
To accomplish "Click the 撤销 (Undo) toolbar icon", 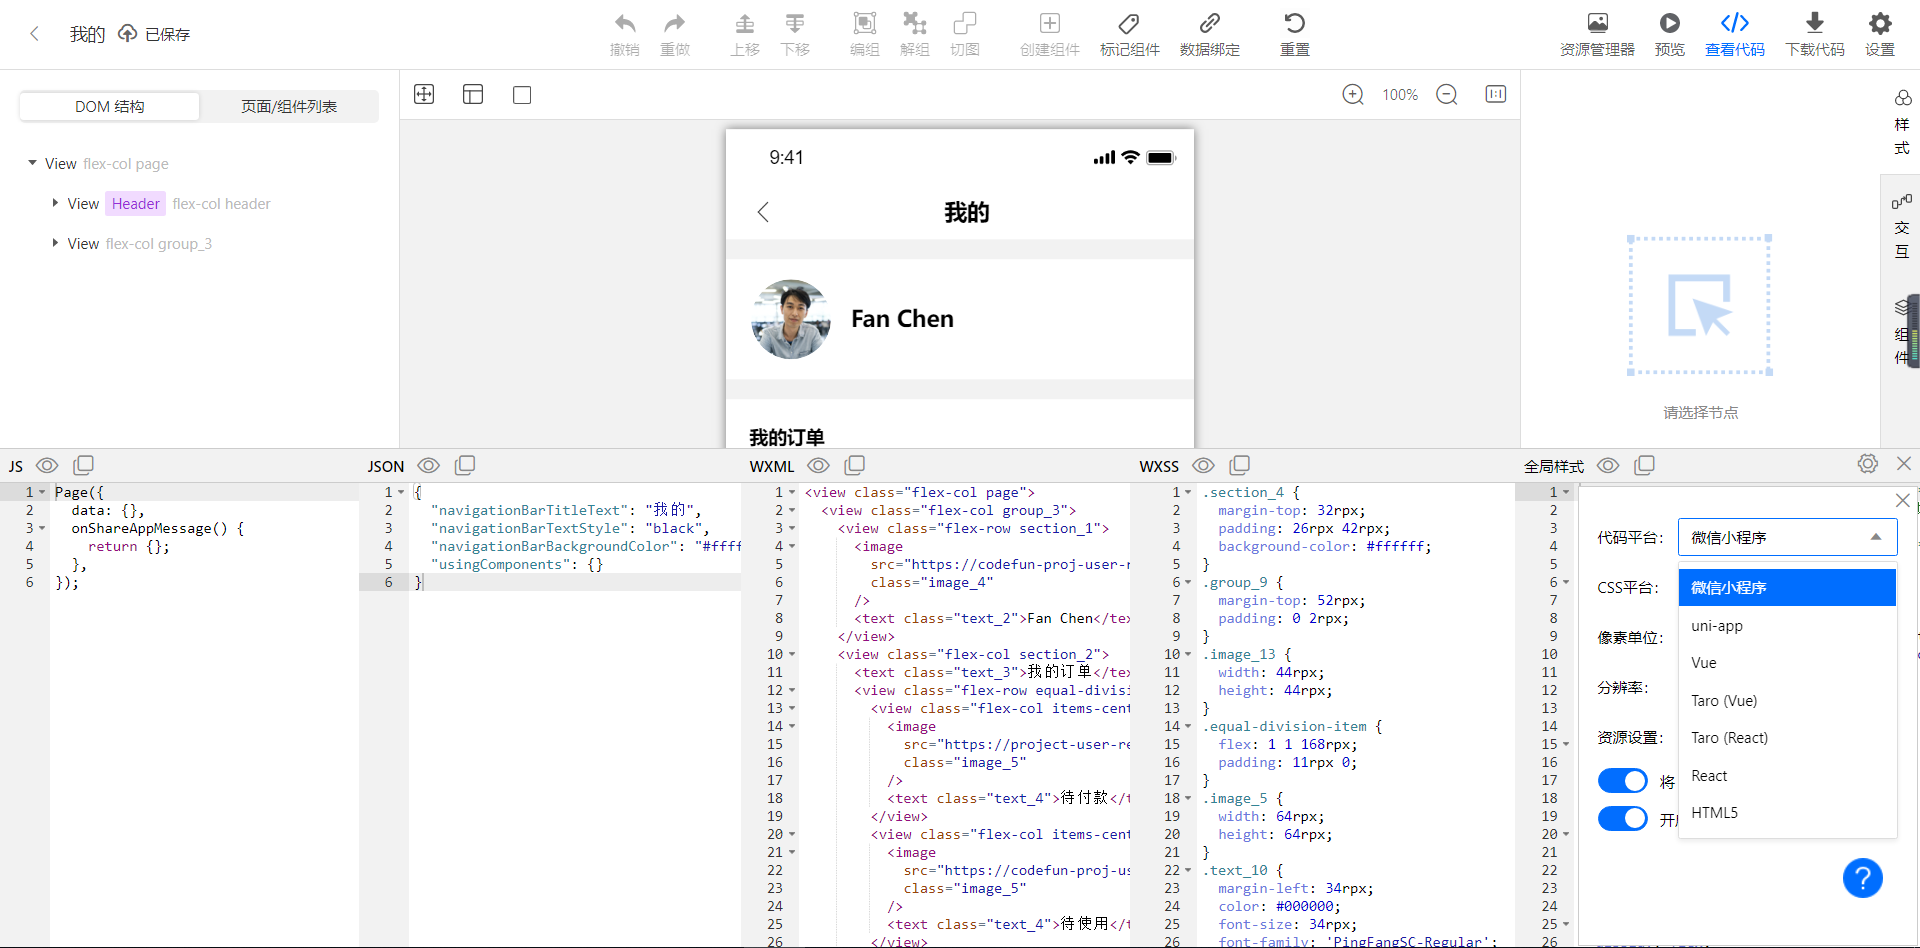I will pyautogui.click(x=625, y=33).
